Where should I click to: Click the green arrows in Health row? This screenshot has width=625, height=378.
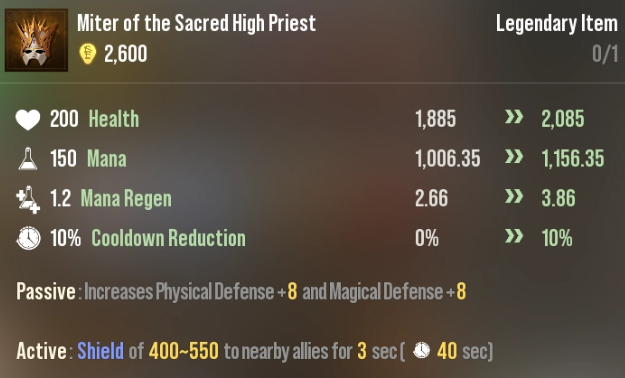point(514,117)
